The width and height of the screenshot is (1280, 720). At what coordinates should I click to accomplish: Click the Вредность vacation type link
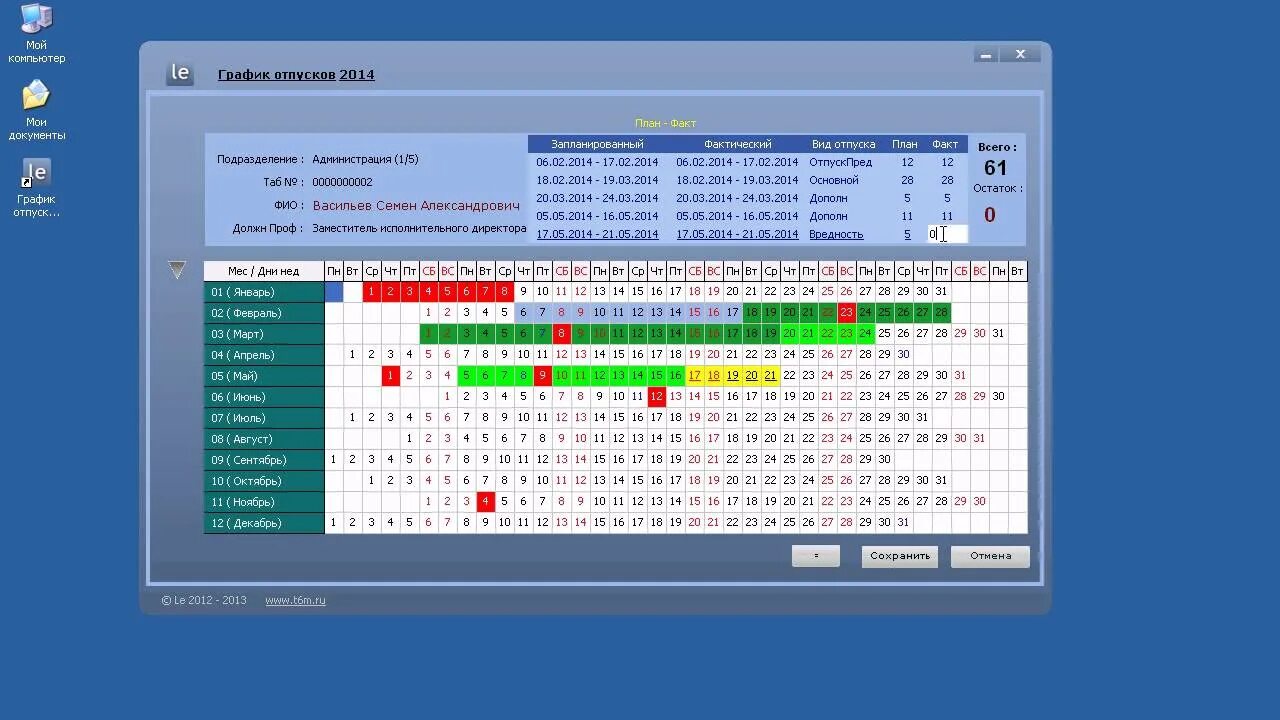(836, 234)
